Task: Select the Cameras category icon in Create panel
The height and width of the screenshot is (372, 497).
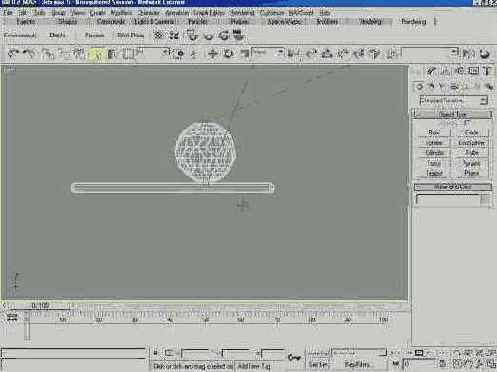Action: click(454, 87)
